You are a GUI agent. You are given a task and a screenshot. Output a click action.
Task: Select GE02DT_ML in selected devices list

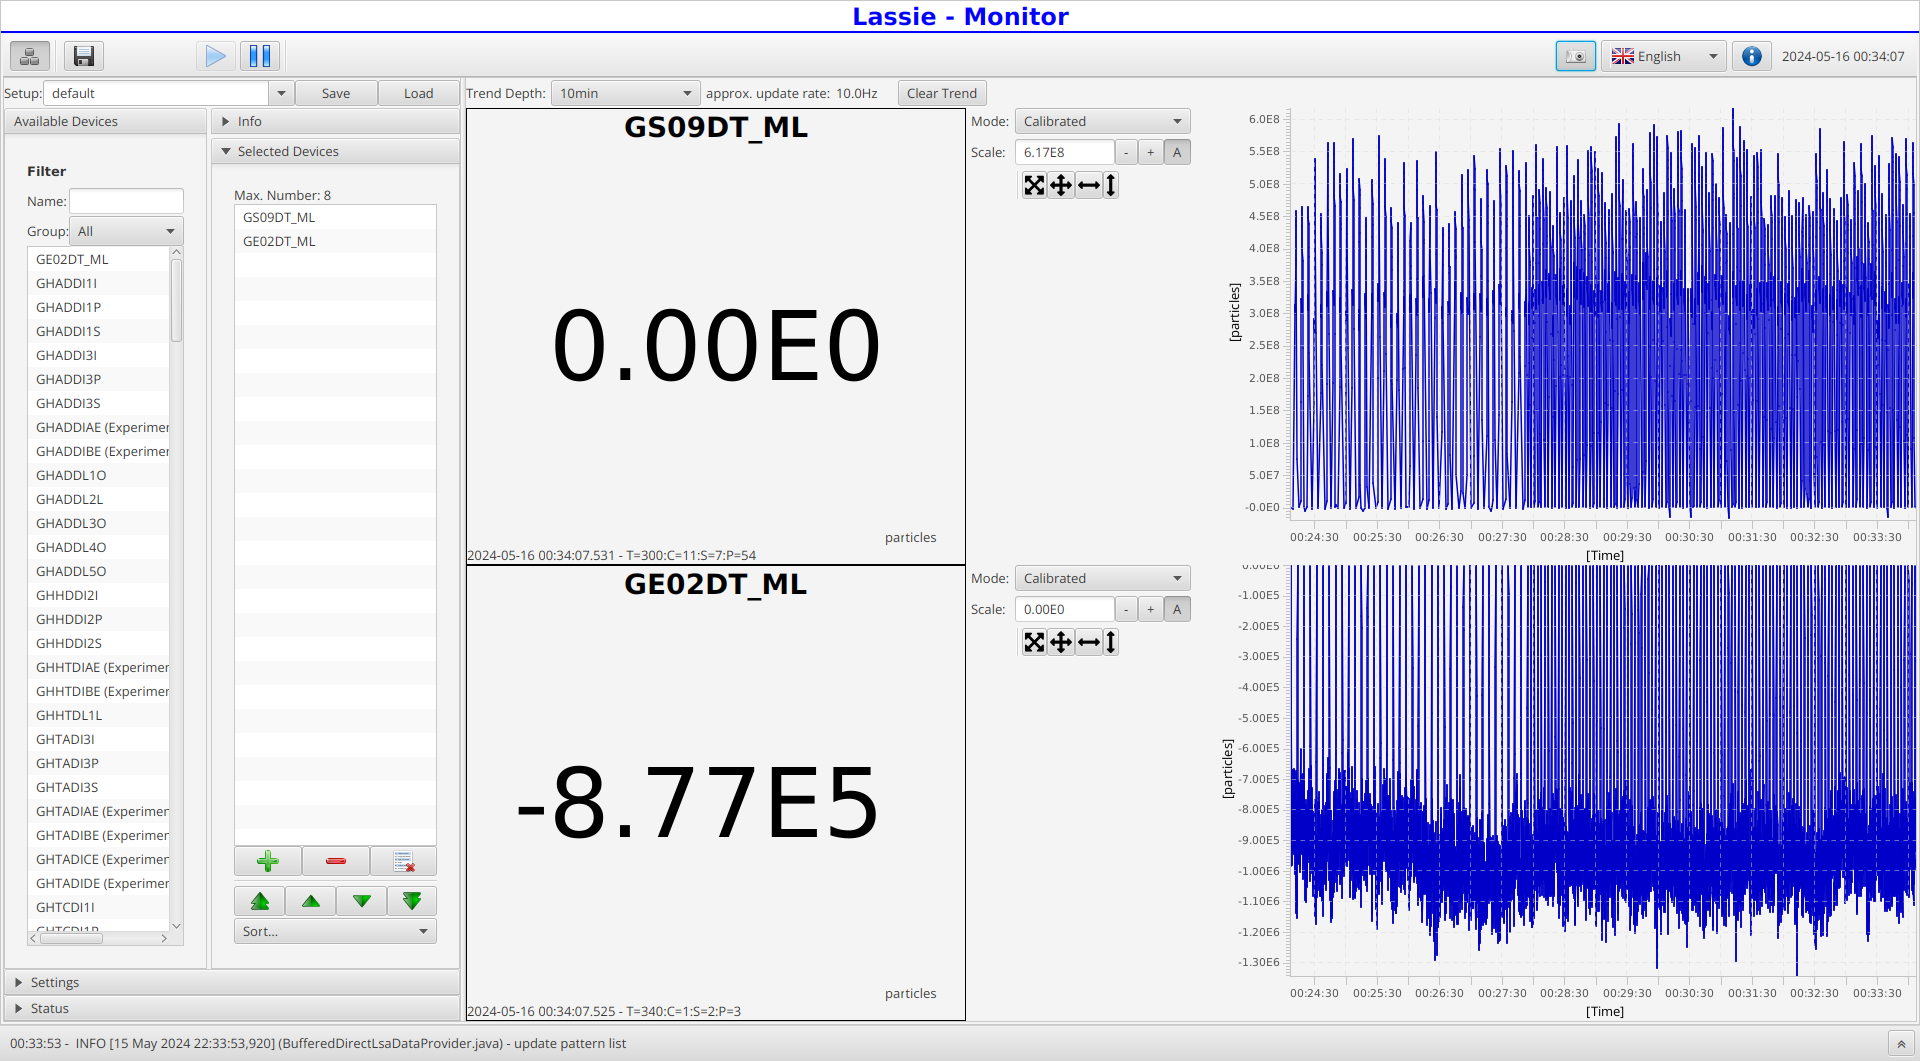(x=335, y=241)
